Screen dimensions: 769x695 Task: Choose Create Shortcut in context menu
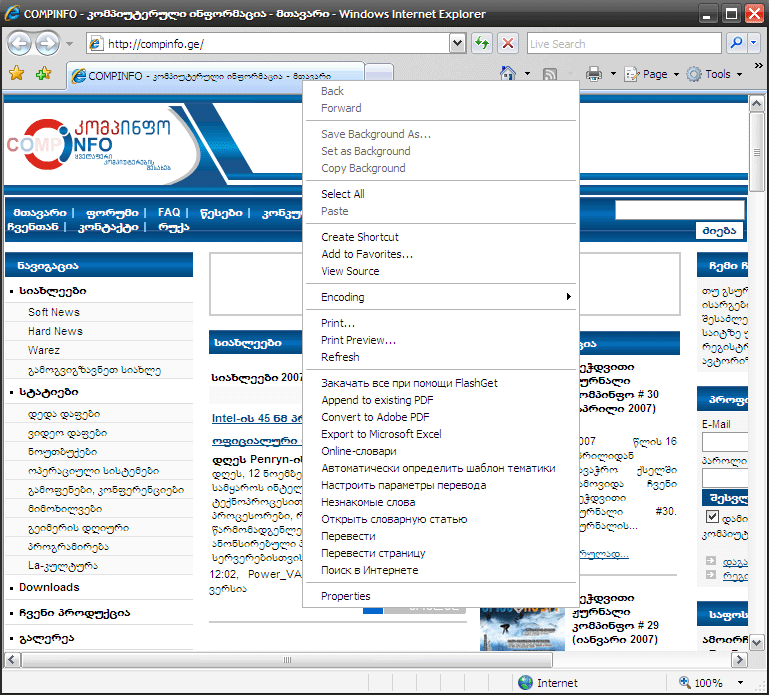coord(359,237)
